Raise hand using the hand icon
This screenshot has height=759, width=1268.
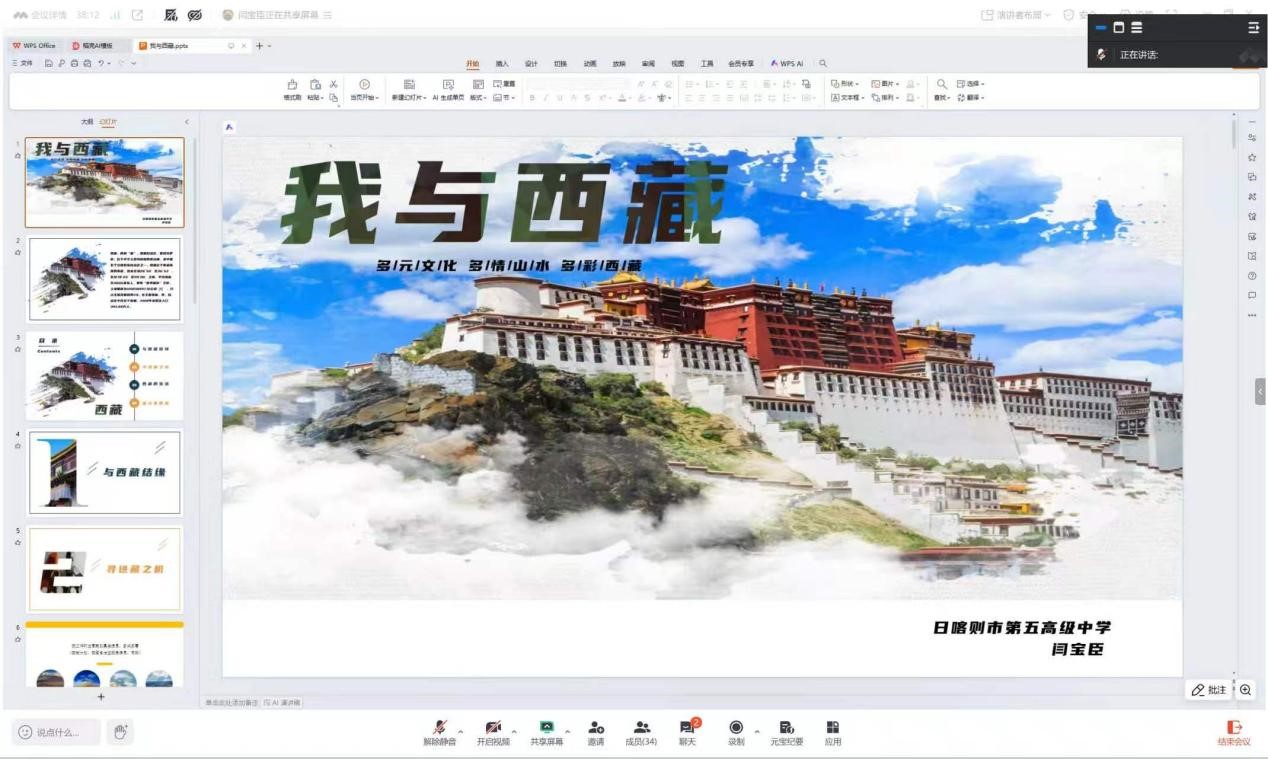(x=120, y=733)
